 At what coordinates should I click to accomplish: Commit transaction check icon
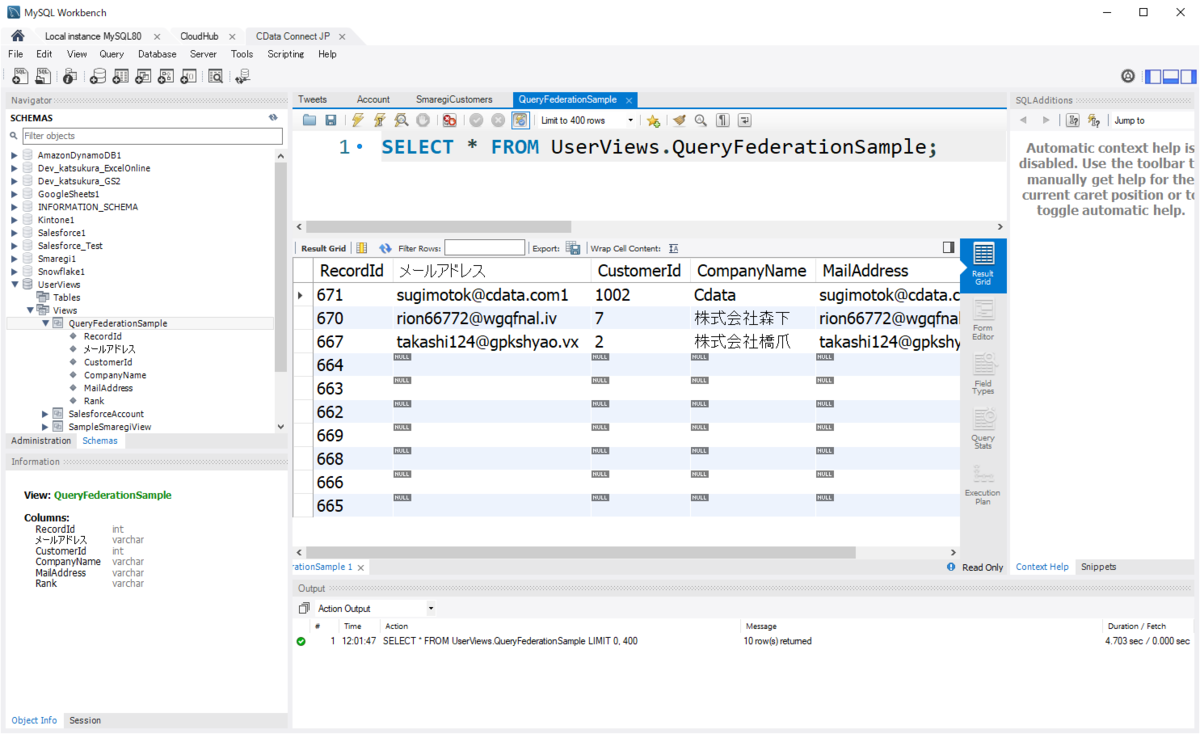coord(476,120)
